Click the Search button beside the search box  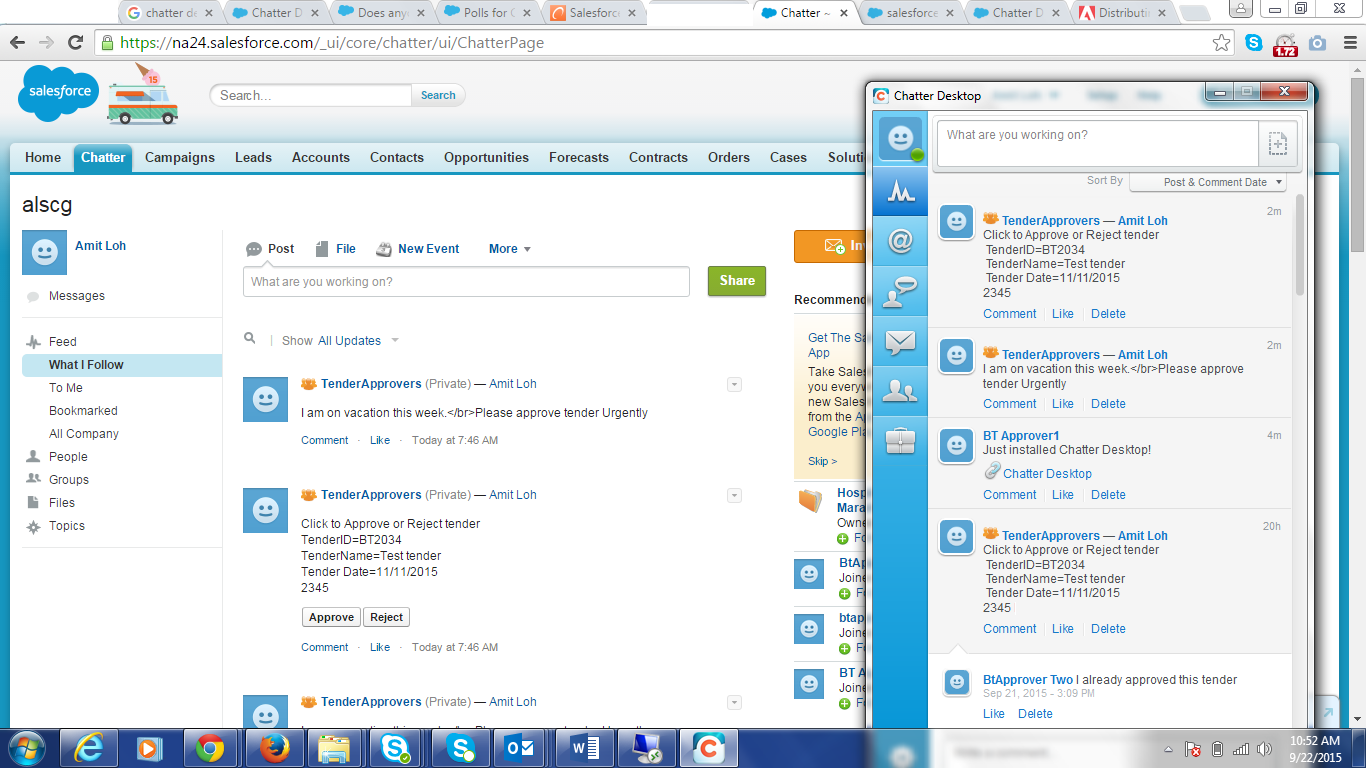[438, 95]
